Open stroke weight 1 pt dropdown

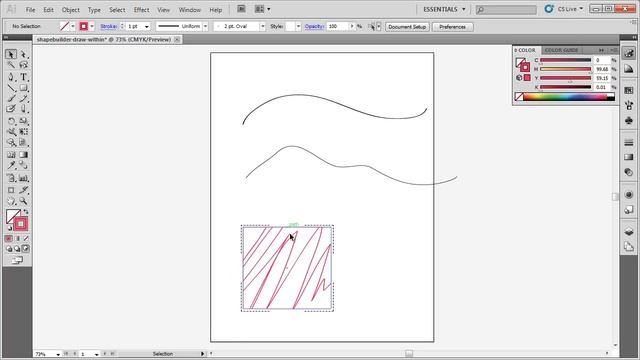147,27
